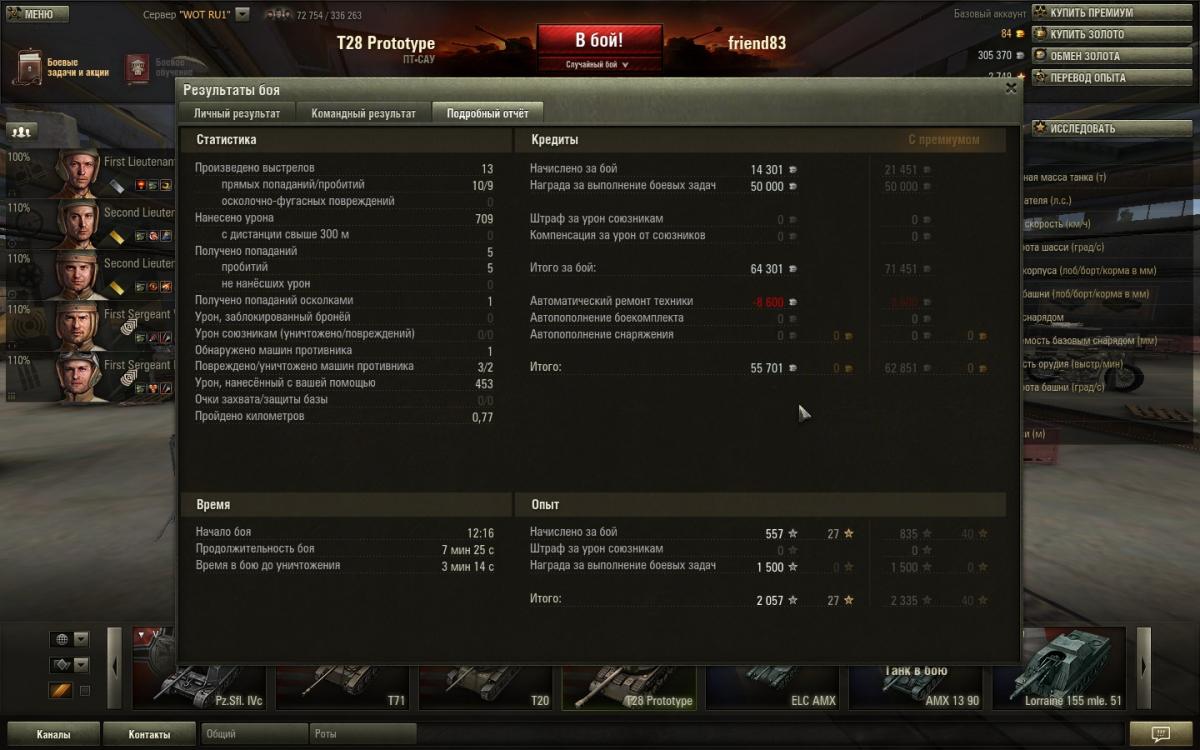
Task: Expand the Случайный бой battle type dropdown
Action: [x=599, y=64]
